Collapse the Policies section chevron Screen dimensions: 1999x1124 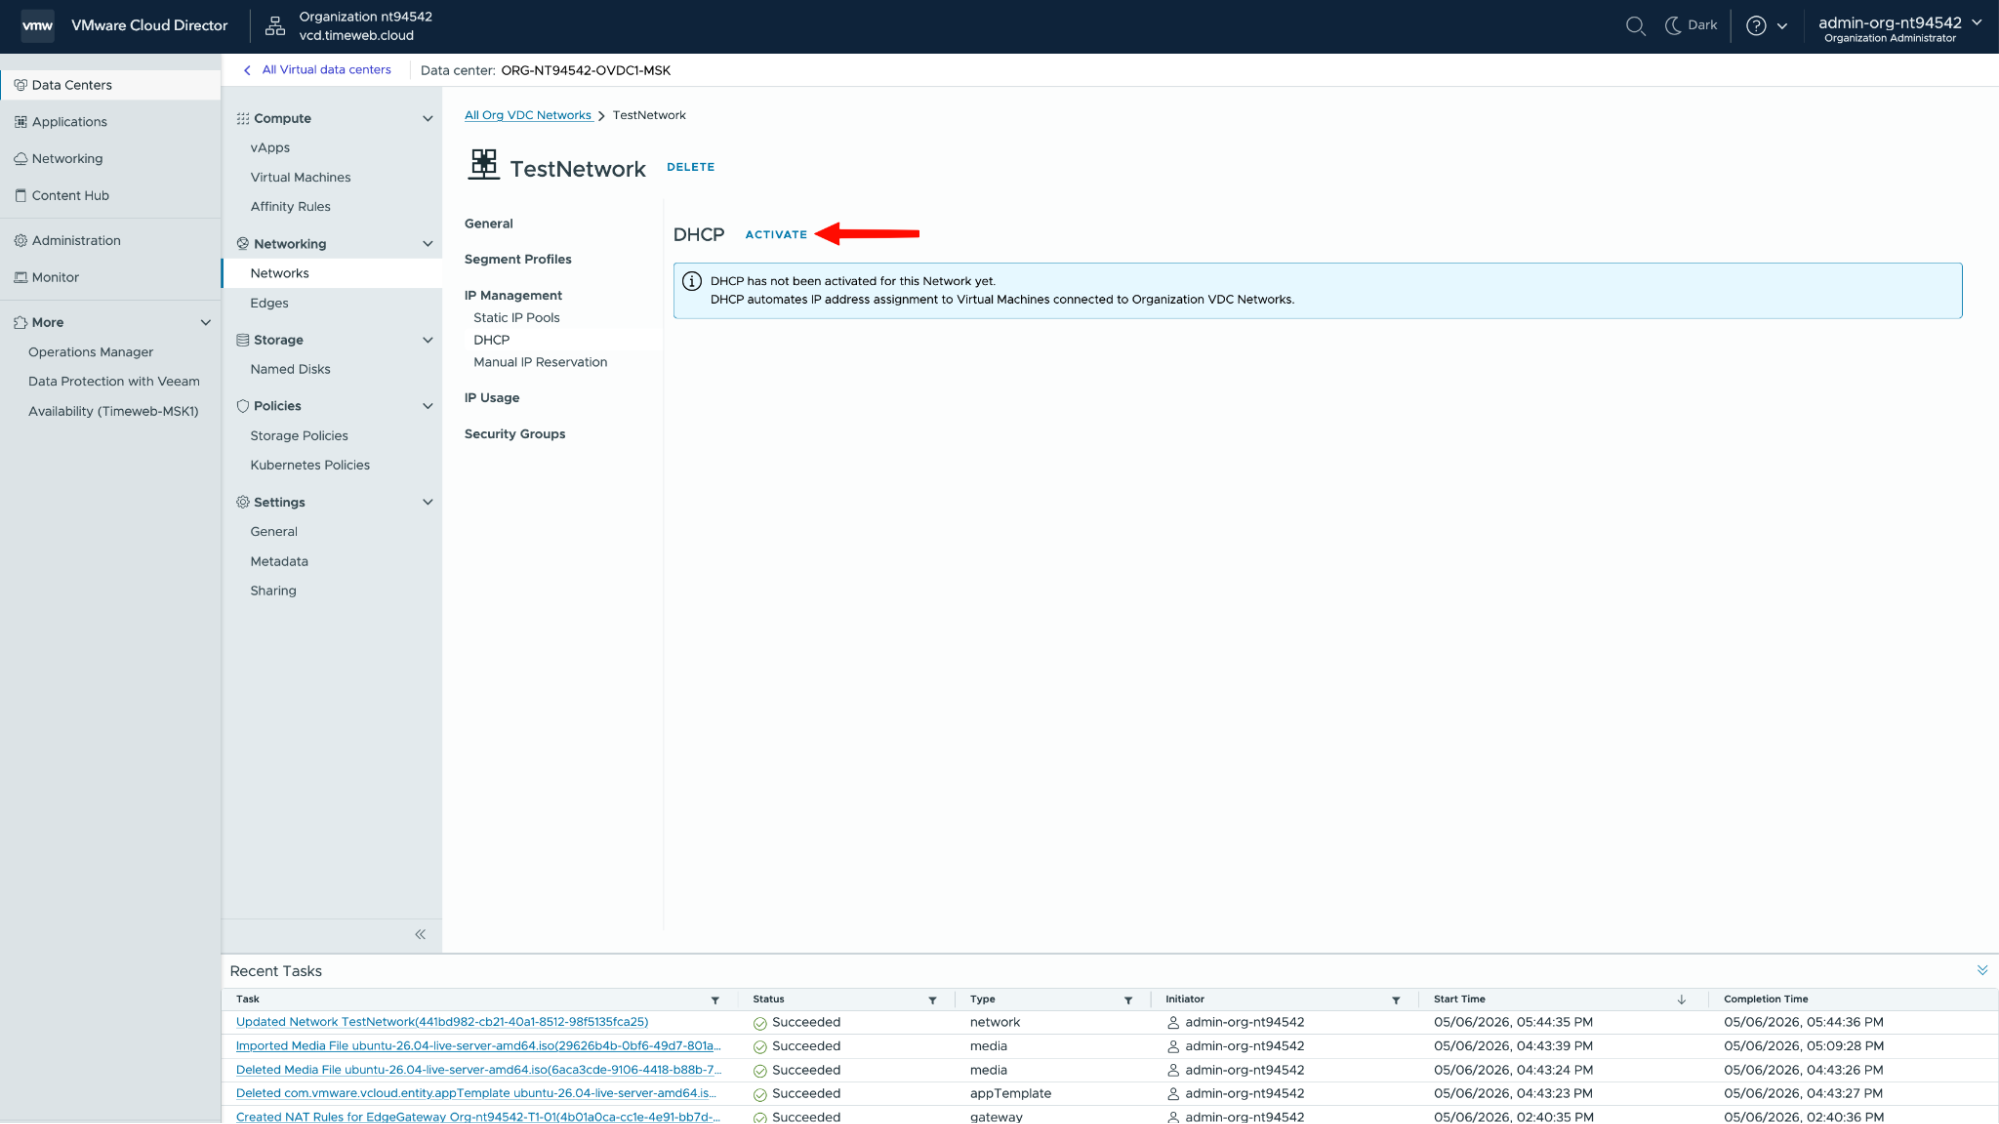click(427, 407)
